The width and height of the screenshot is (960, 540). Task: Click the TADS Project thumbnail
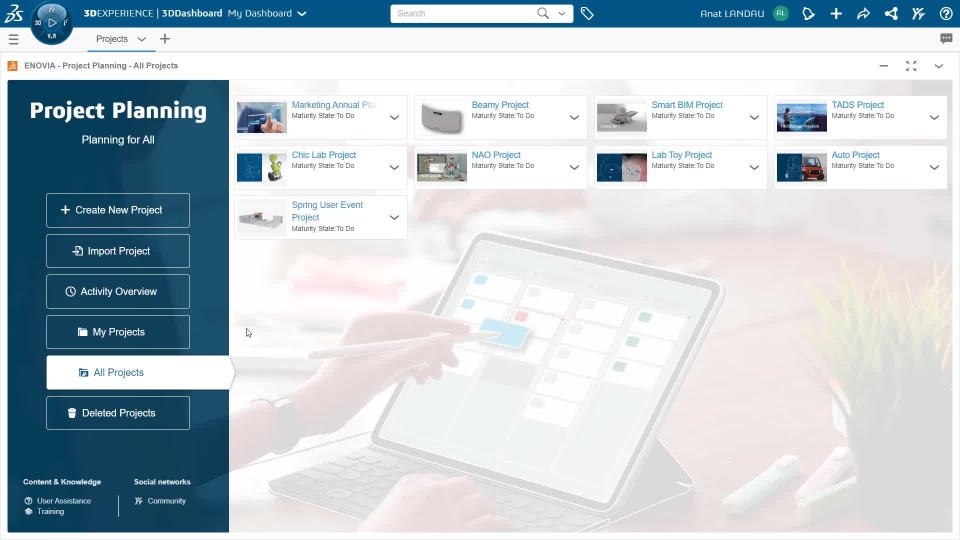[801, 117]
